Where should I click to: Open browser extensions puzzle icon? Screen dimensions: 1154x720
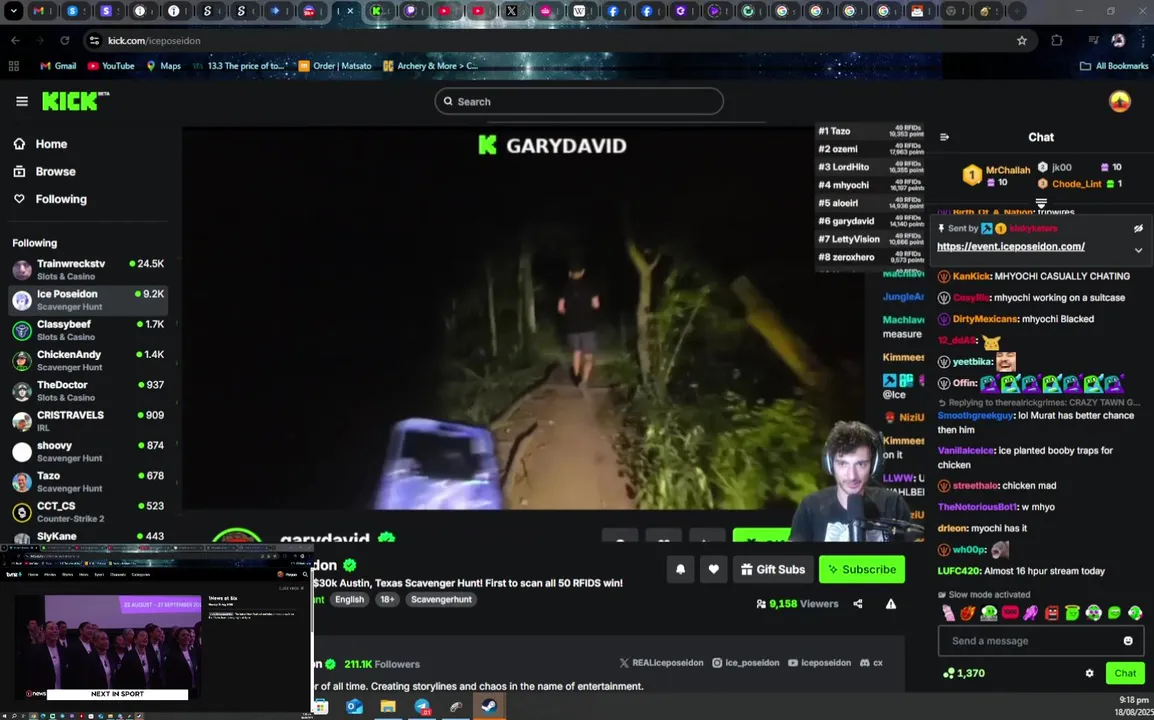tap(1056, 40)
